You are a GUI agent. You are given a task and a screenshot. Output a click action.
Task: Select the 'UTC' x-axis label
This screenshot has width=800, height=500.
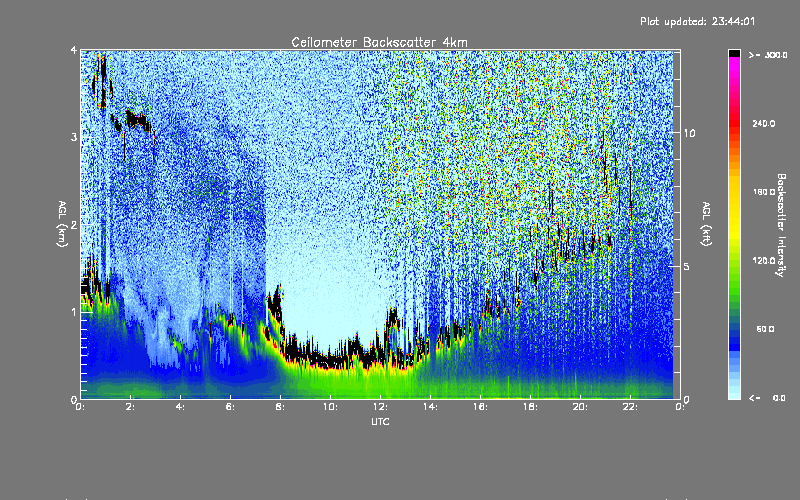(x=380, y=421)
